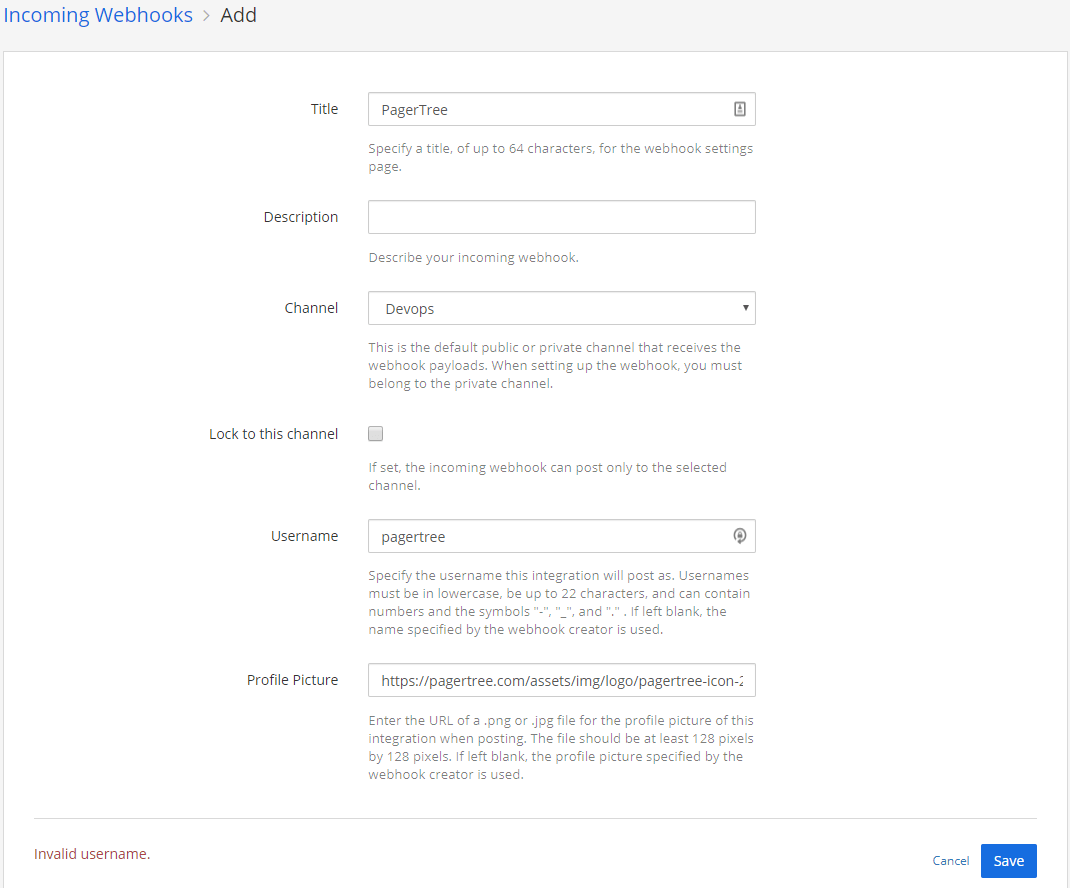Click into the empty Description field
The height and width of the screenshot is (888, 1070).
[x=561, y=217]
